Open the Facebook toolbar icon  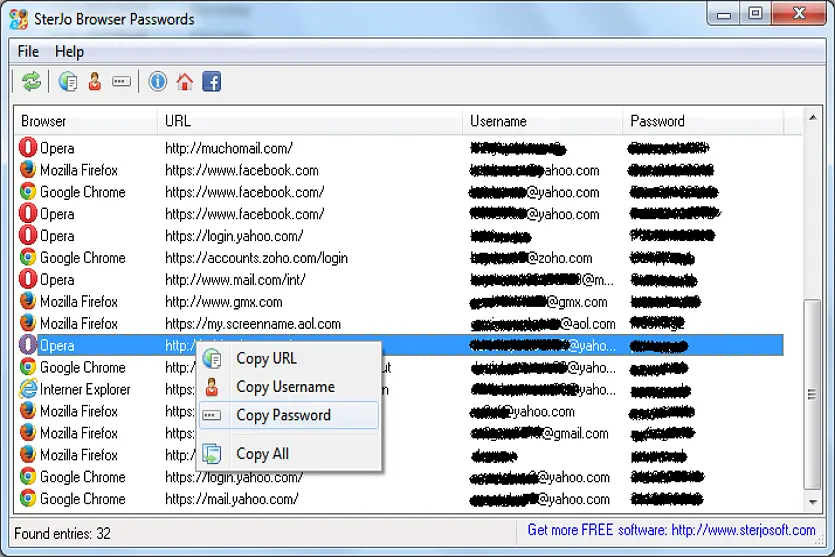211,81
